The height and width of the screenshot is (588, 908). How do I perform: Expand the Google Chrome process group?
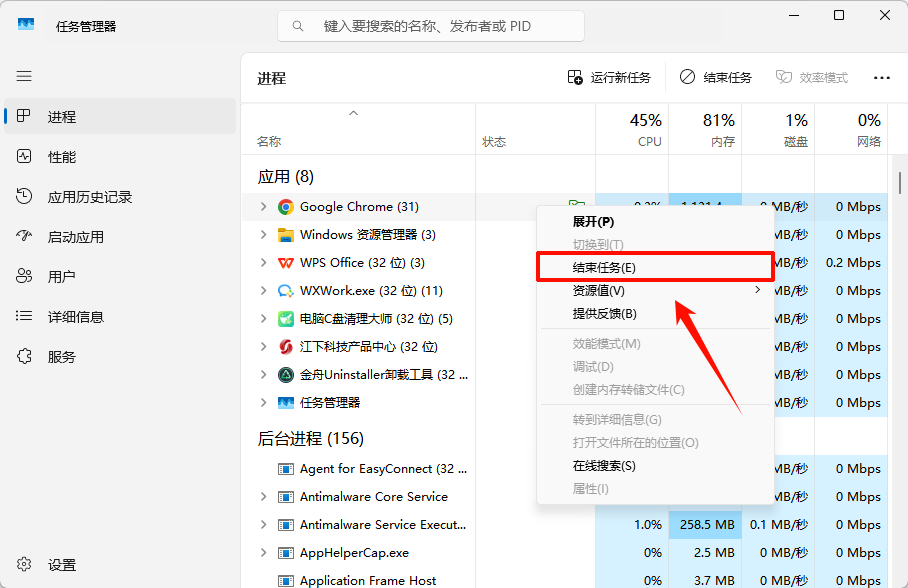(x=263, y=207)
